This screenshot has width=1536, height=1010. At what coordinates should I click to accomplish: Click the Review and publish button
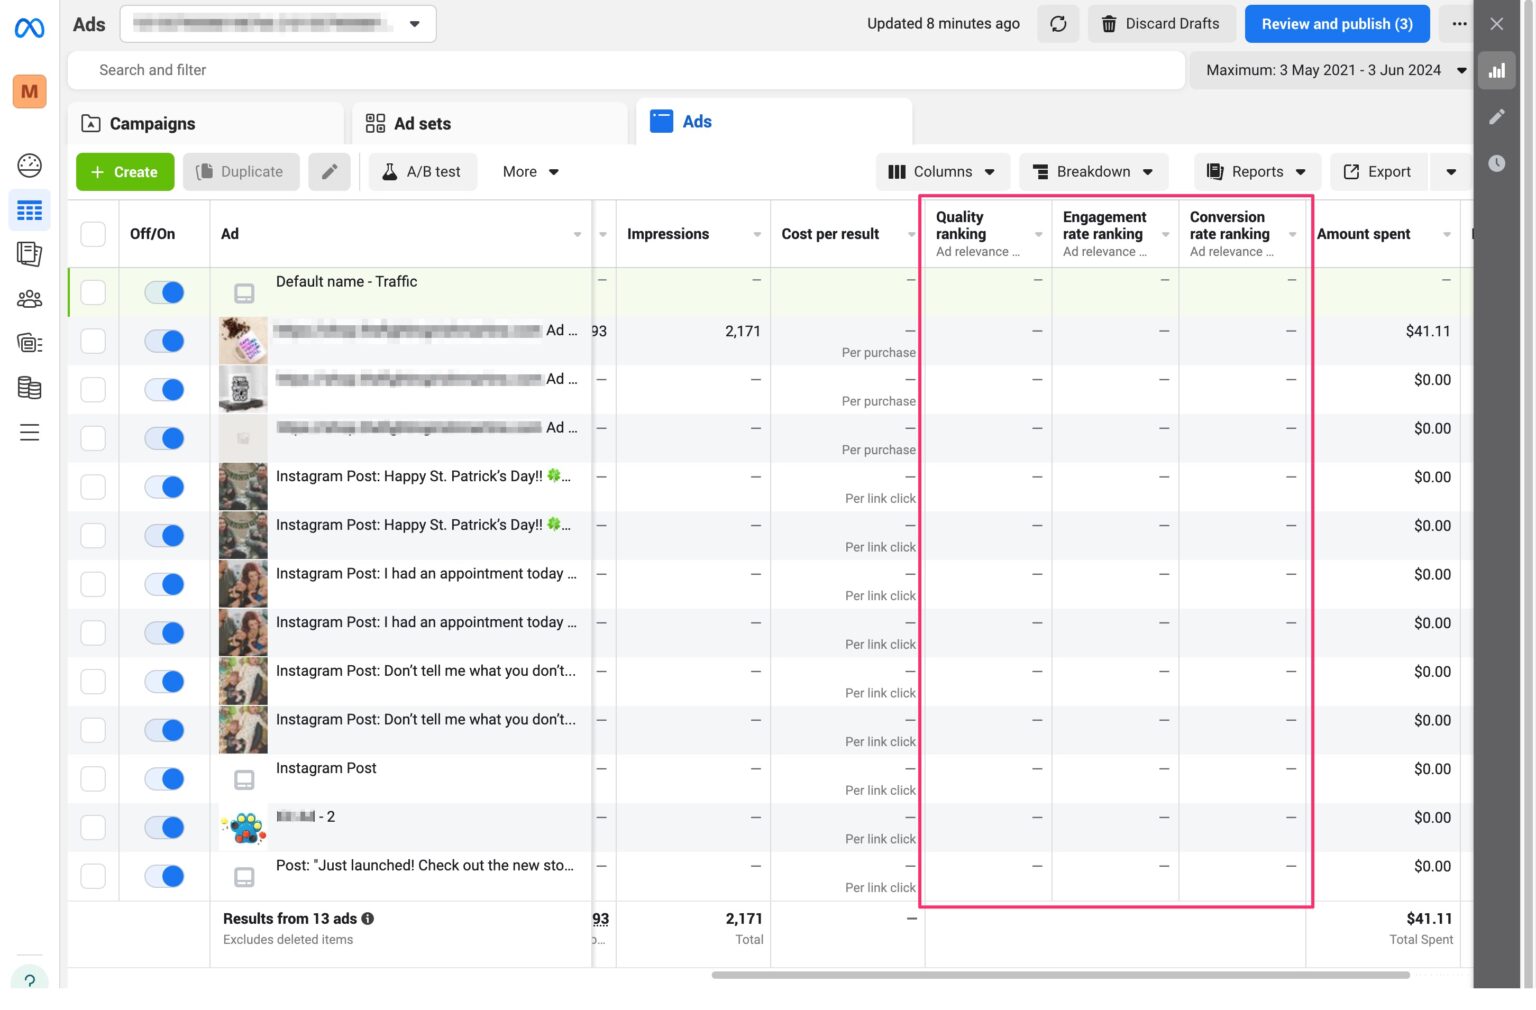[1337, 23]
